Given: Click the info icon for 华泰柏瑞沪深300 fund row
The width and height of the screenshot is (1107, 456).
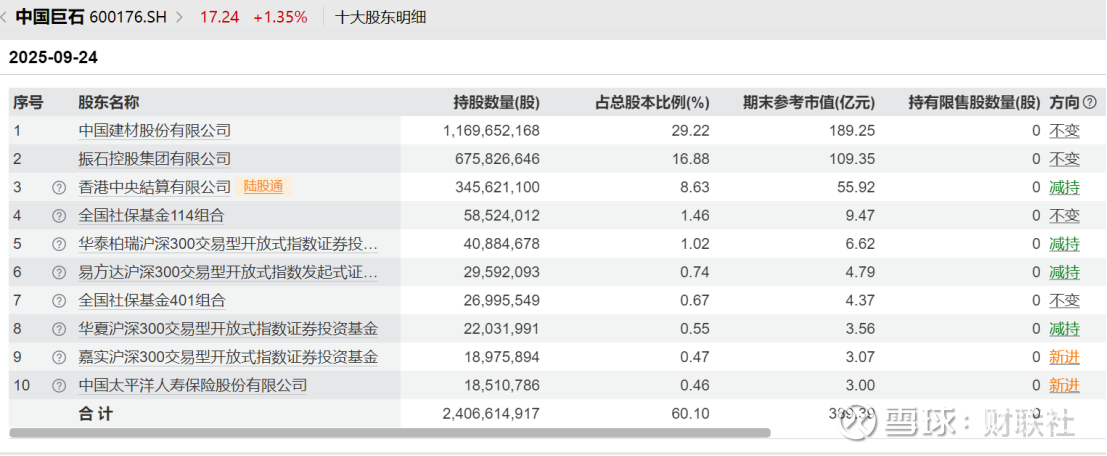Looking at the screenshot, I should point(58,244).
